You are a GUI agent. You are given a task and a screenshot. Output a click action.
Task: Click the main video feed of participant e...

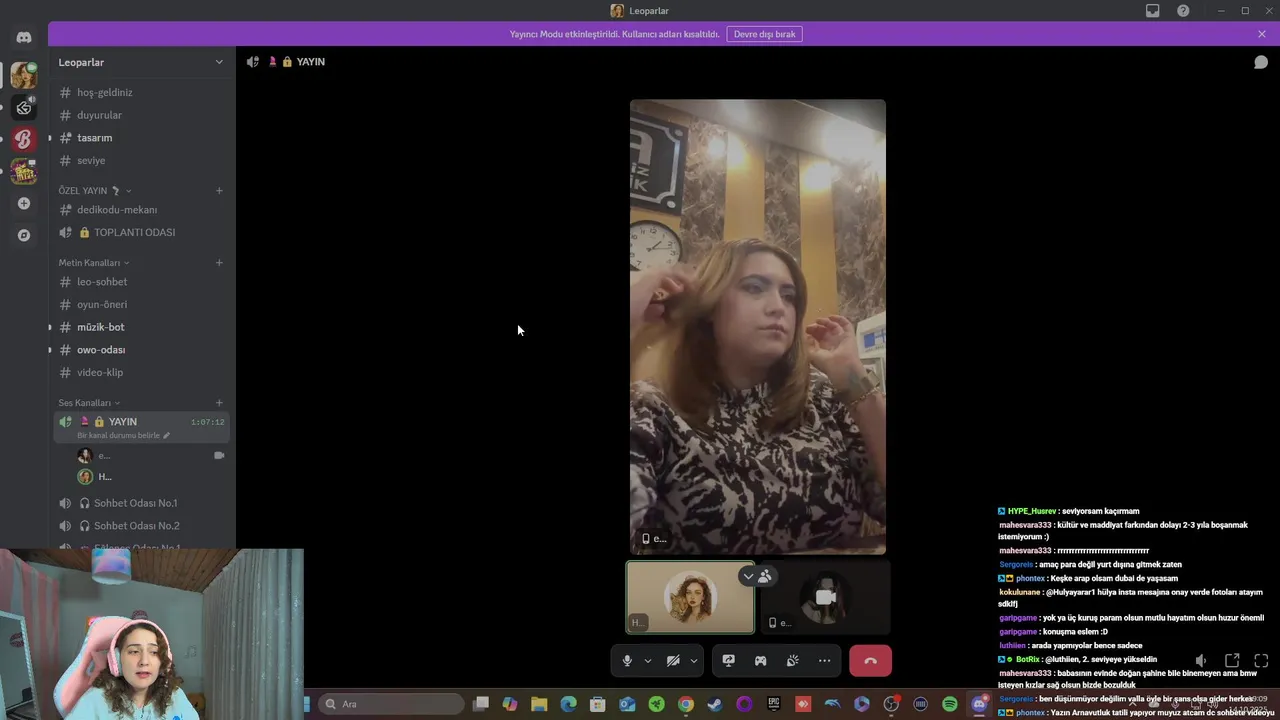click(x=758, y=327)
